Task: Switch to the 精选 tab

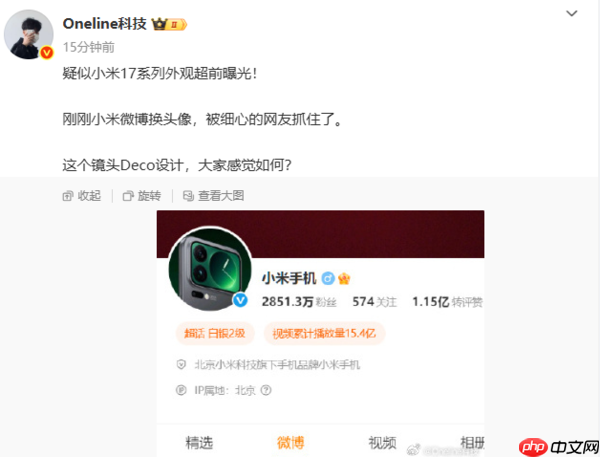Action: (199, 442)
